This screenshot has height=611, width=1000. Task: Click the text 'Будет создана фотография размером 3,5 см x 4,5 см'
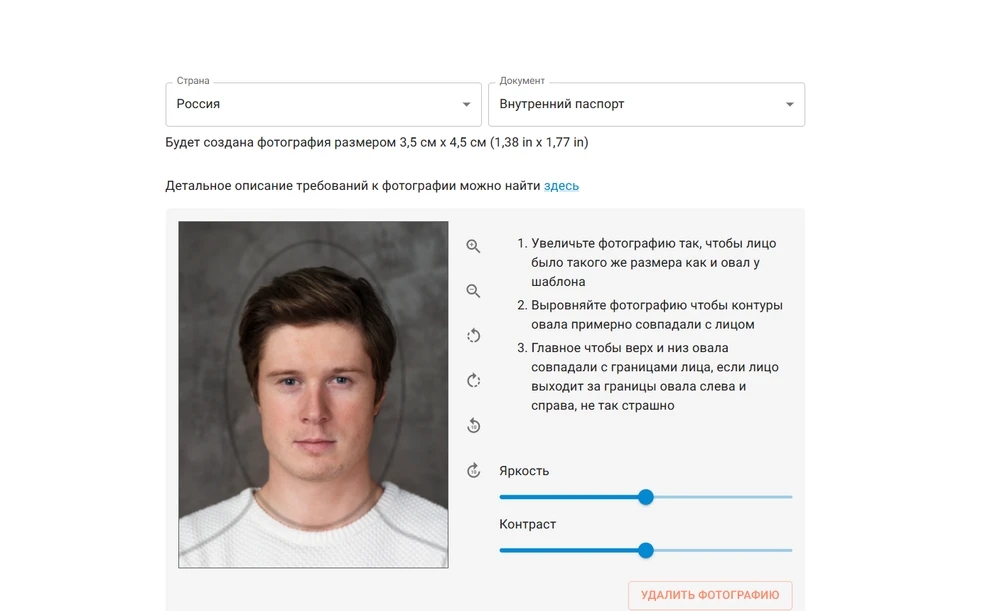pyautogui.click(x=325, y=142)
